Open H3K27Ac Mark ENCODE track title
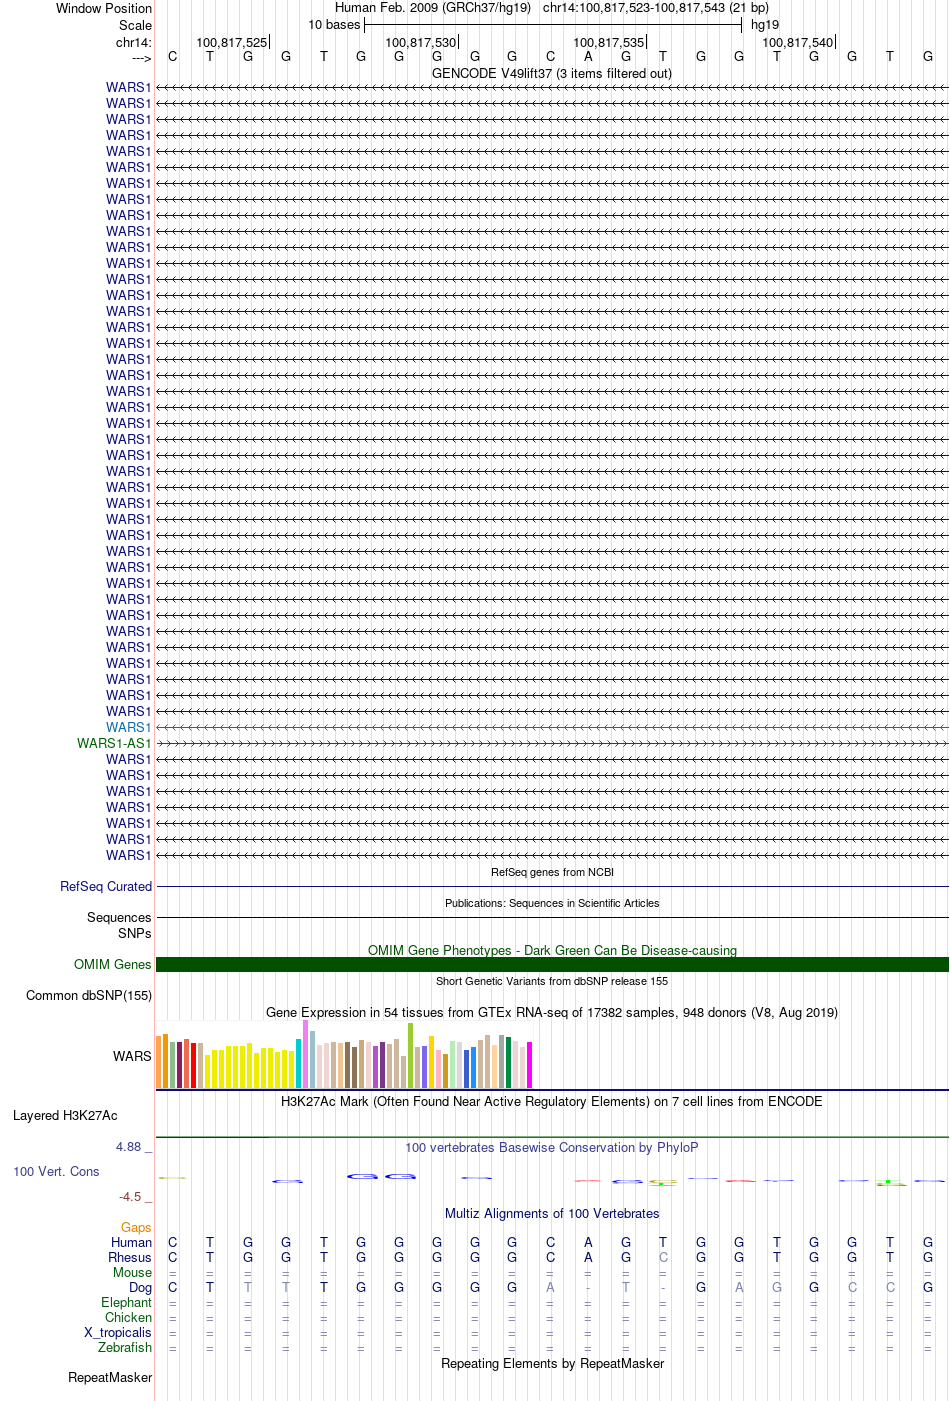The height and width of the screenshot is (1401, 950). pyautogui.click(x=552, y=1101)
